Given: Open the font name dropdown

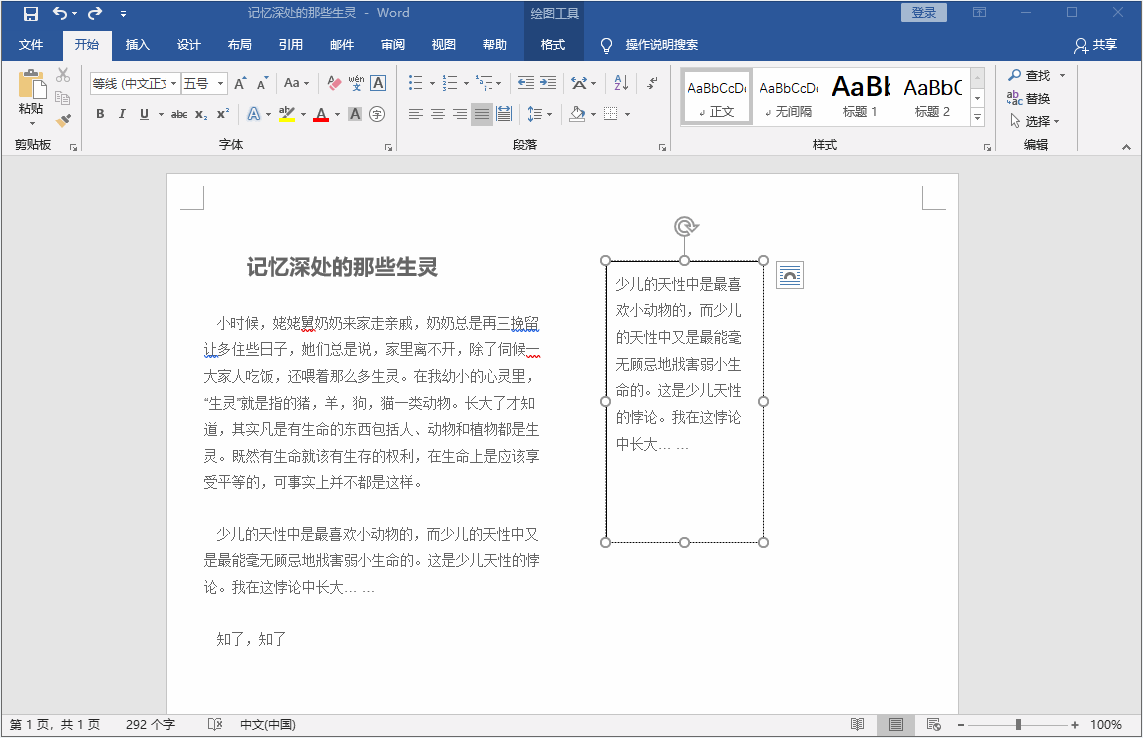Looking at the screenshot, I should pos(173,84).
